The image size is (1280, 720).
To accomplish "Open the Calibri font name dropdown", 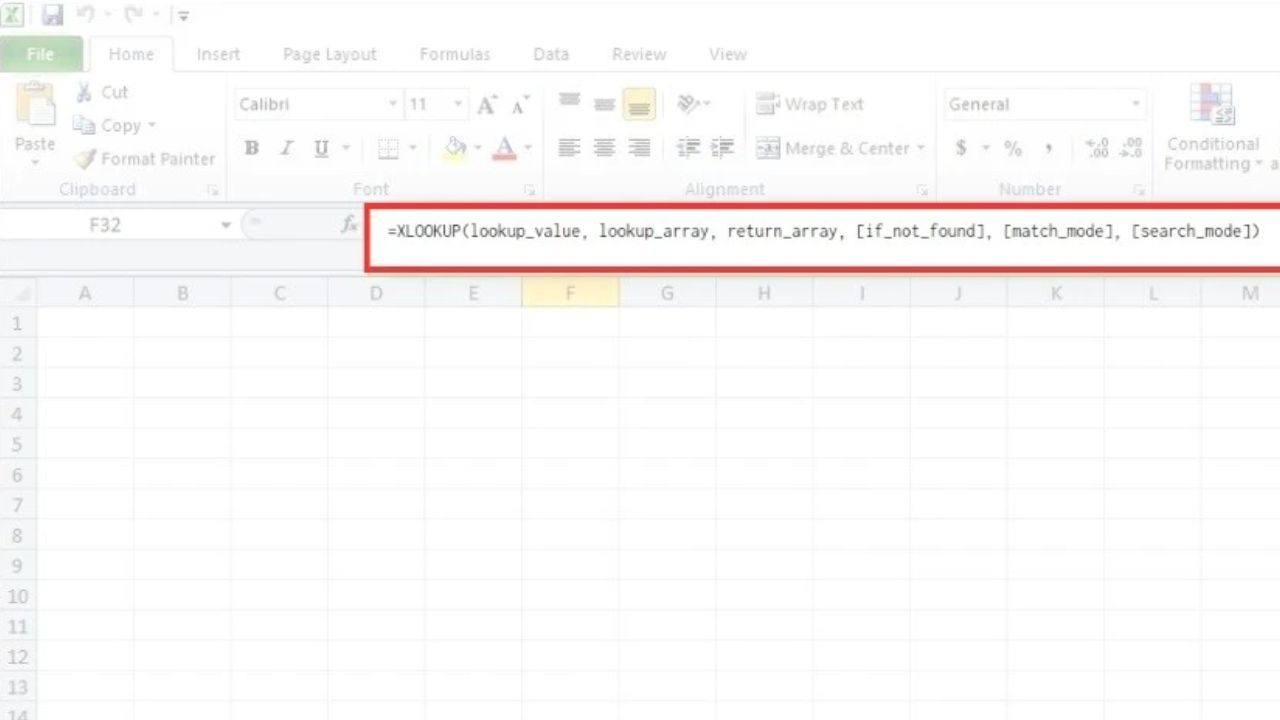I will coord(393,104).
